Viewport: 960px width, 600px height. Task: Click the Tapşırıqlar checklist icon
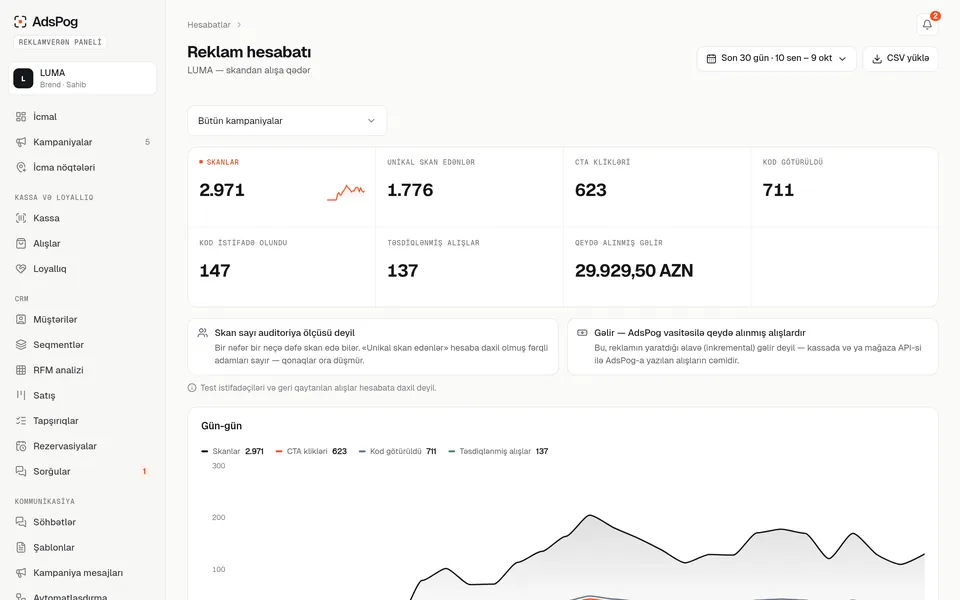click(21, 421)
